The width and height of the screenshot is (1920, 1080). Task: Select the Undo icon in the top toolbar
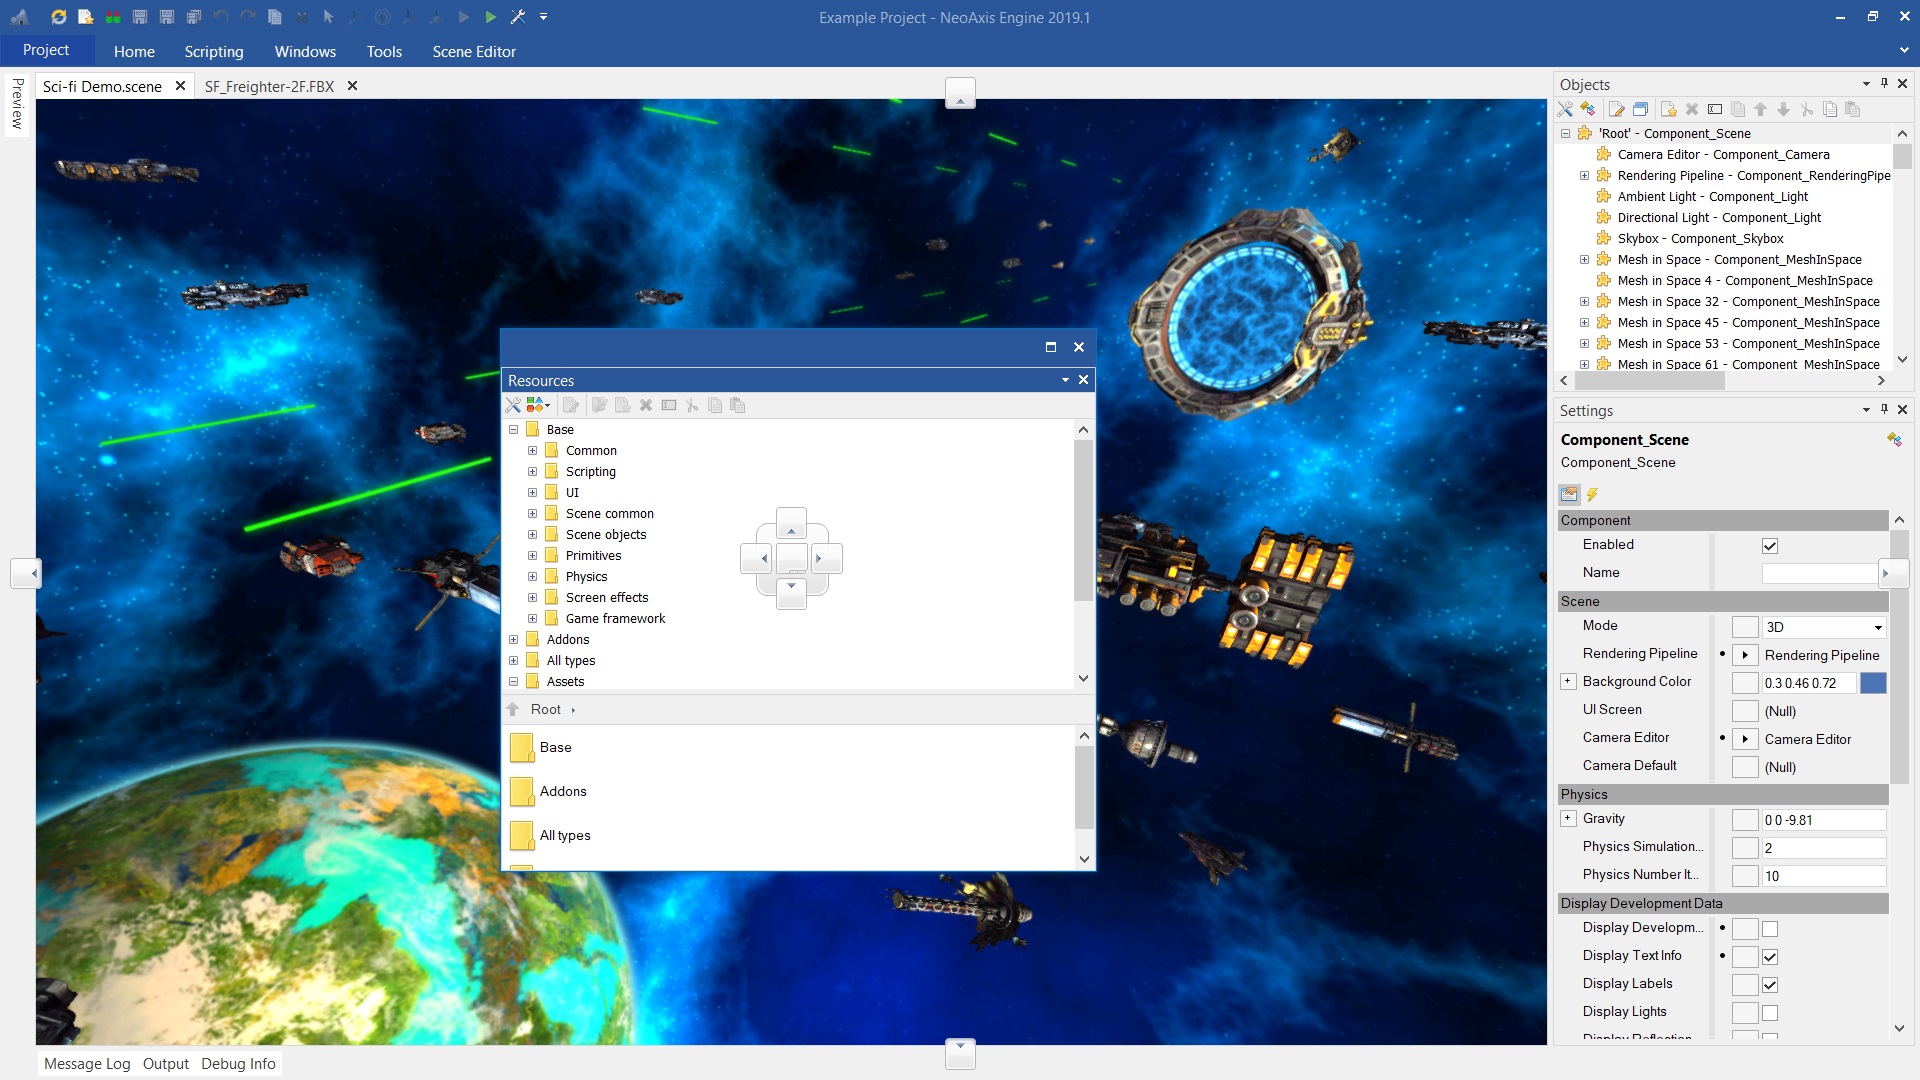(218, 17)
